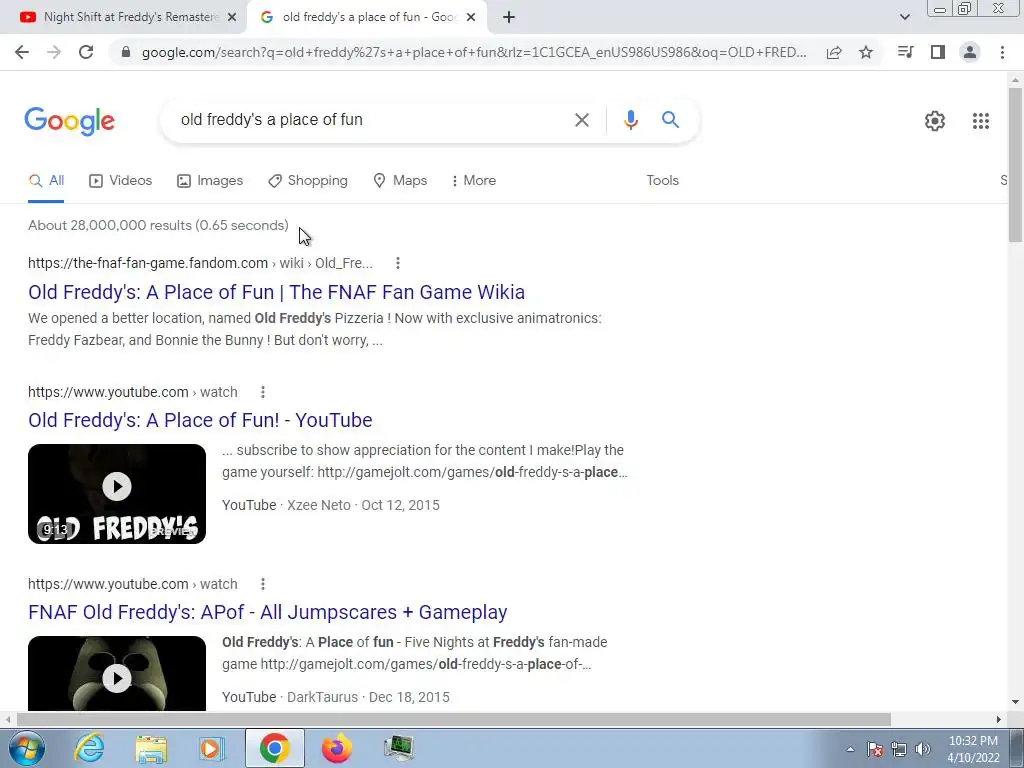Show hidden system tray icons

pyautogui.click(x=850, y=750)
